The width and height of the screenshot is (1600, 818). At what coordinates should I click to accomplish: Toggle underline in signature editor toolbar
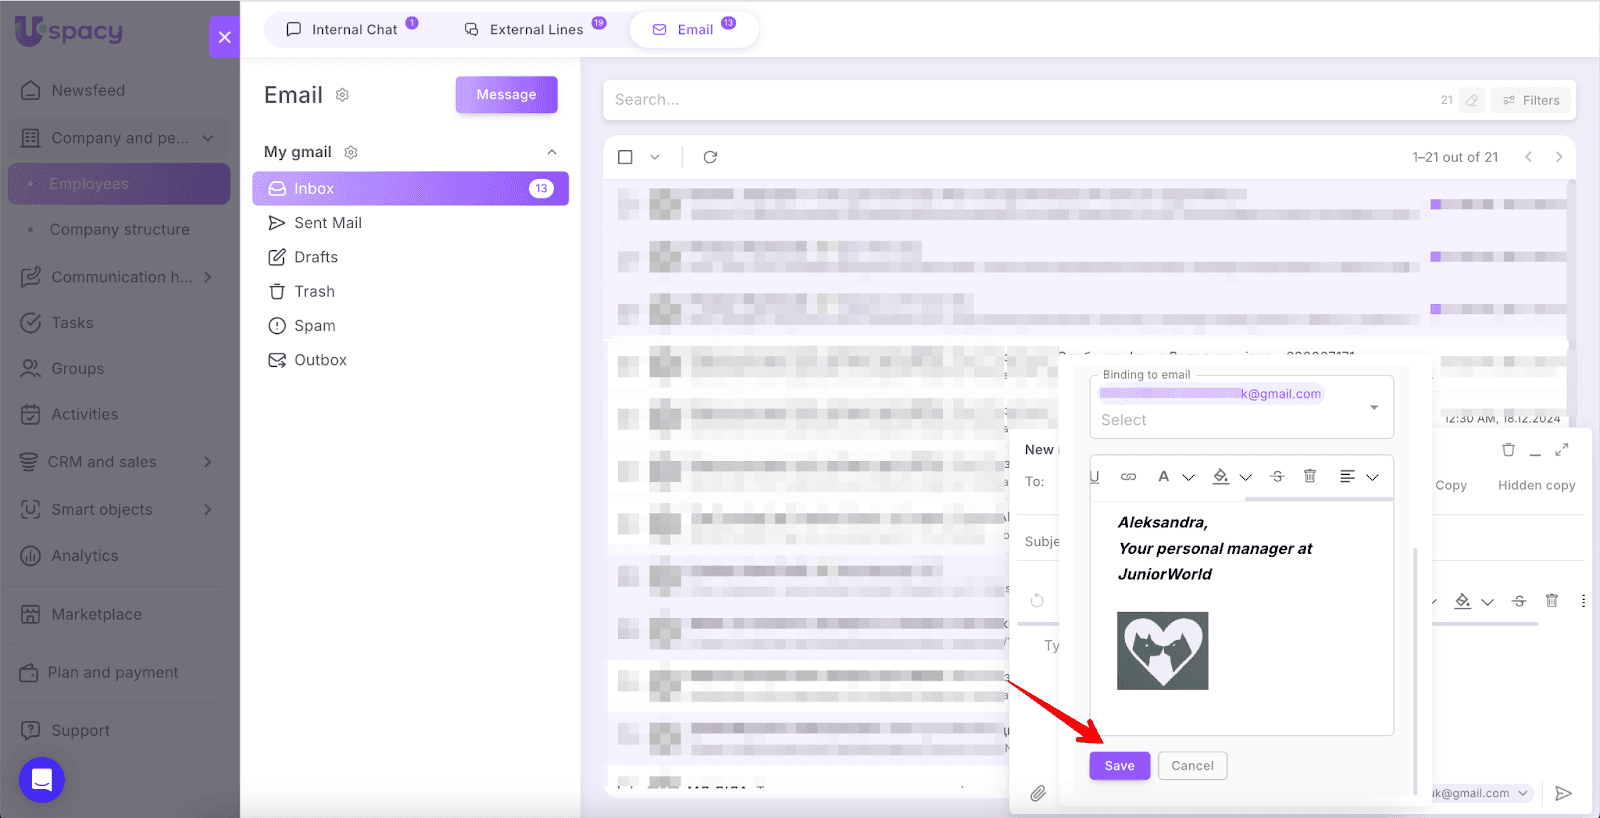[x=1095, y=477]
